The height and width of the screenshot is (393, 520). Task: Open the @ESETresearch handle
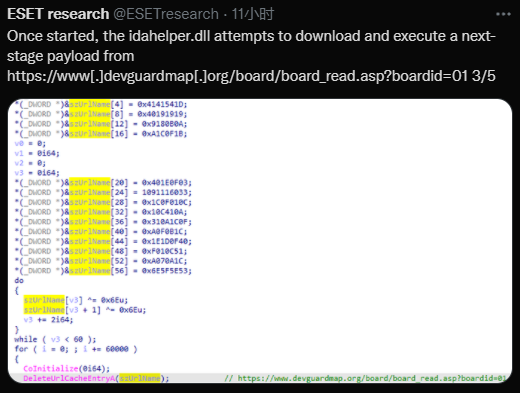click(166, 14)
